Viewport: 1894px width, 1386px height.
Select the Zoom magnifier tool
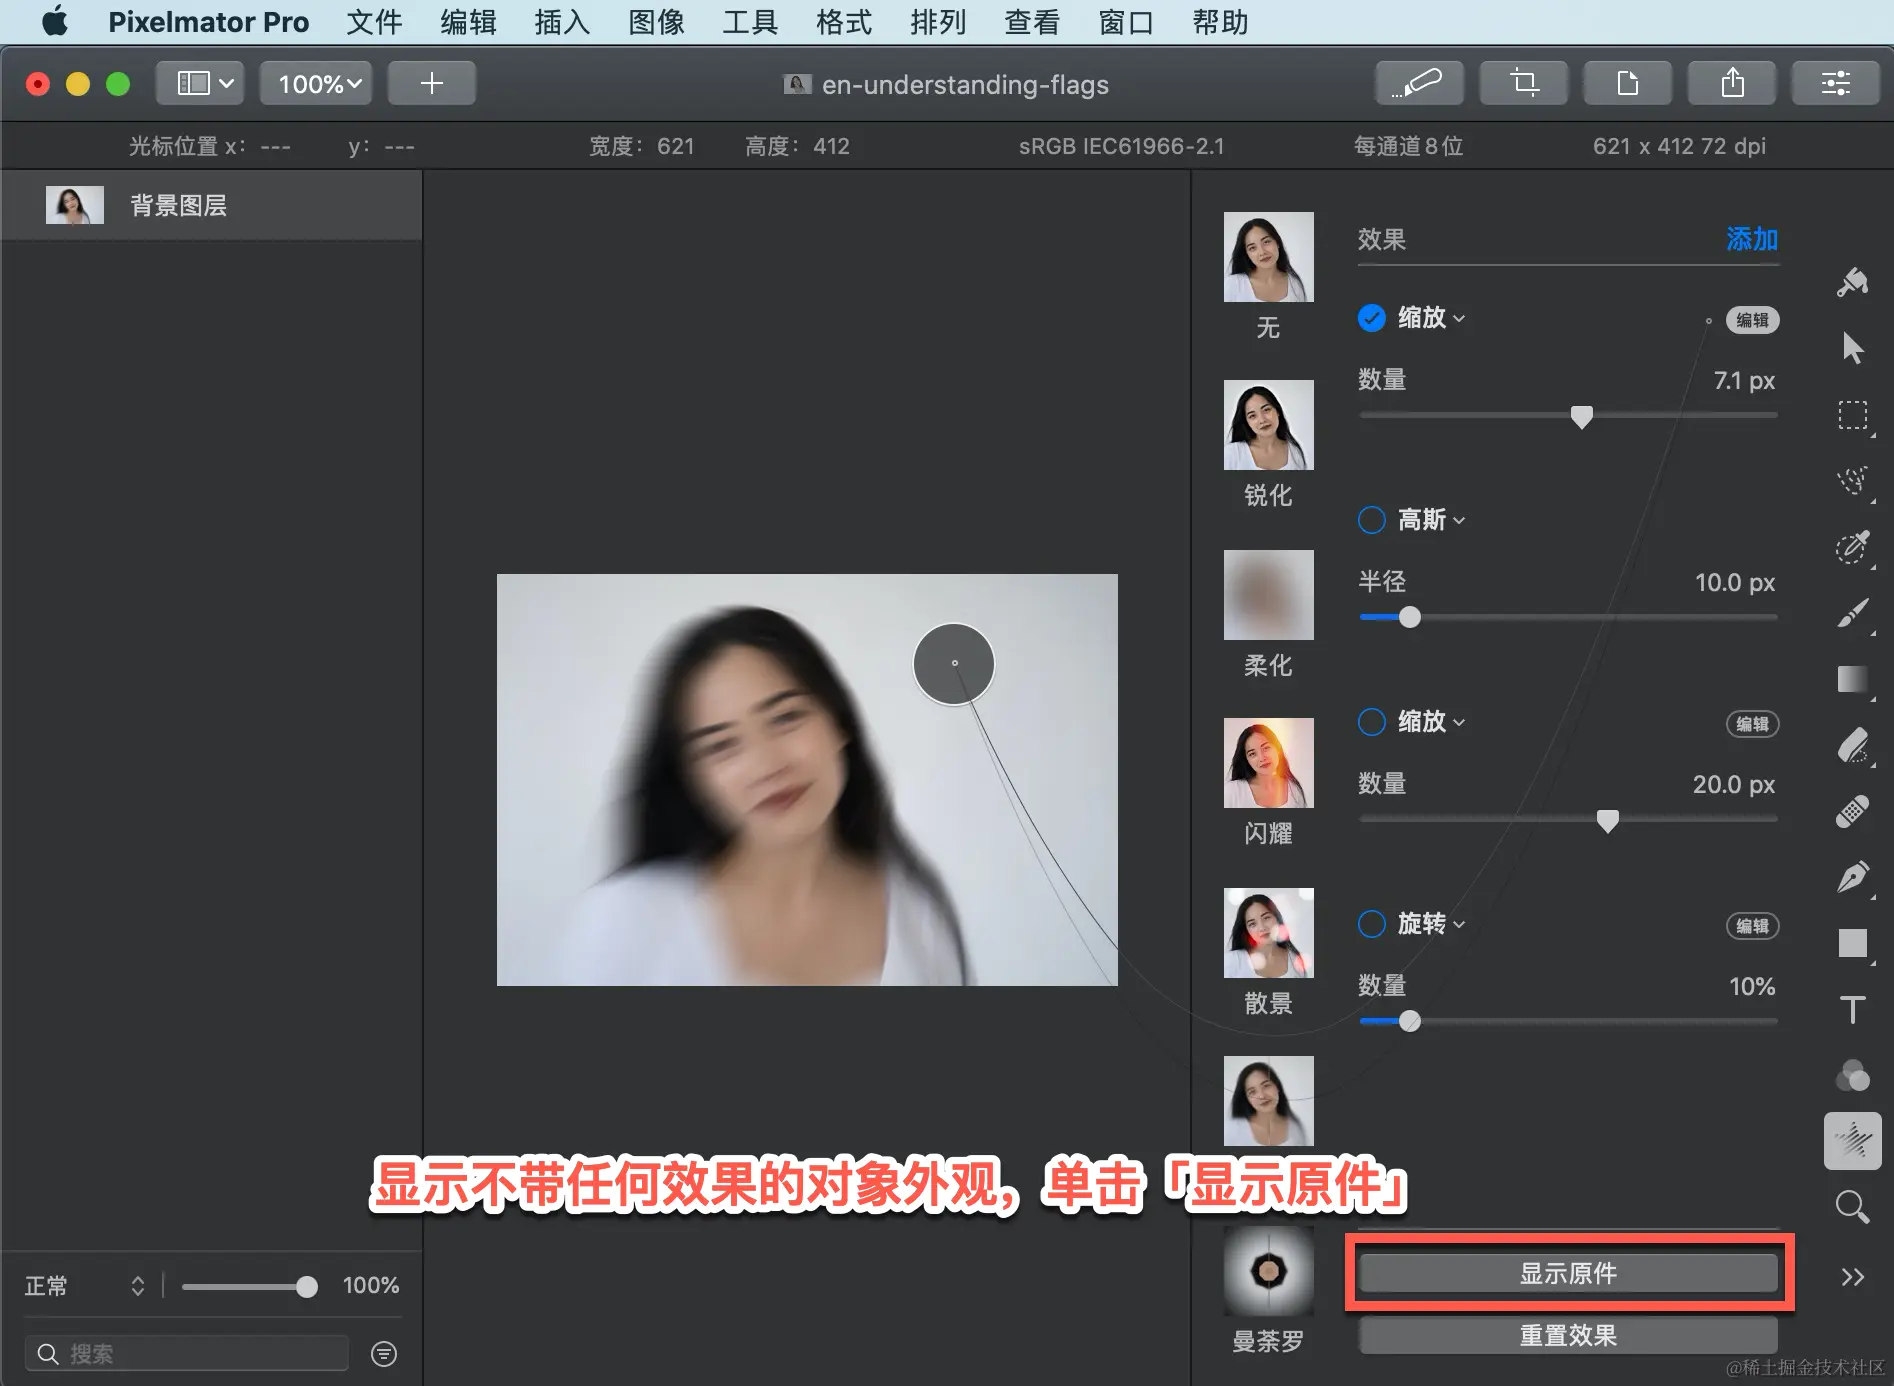coord(1852,1207)
